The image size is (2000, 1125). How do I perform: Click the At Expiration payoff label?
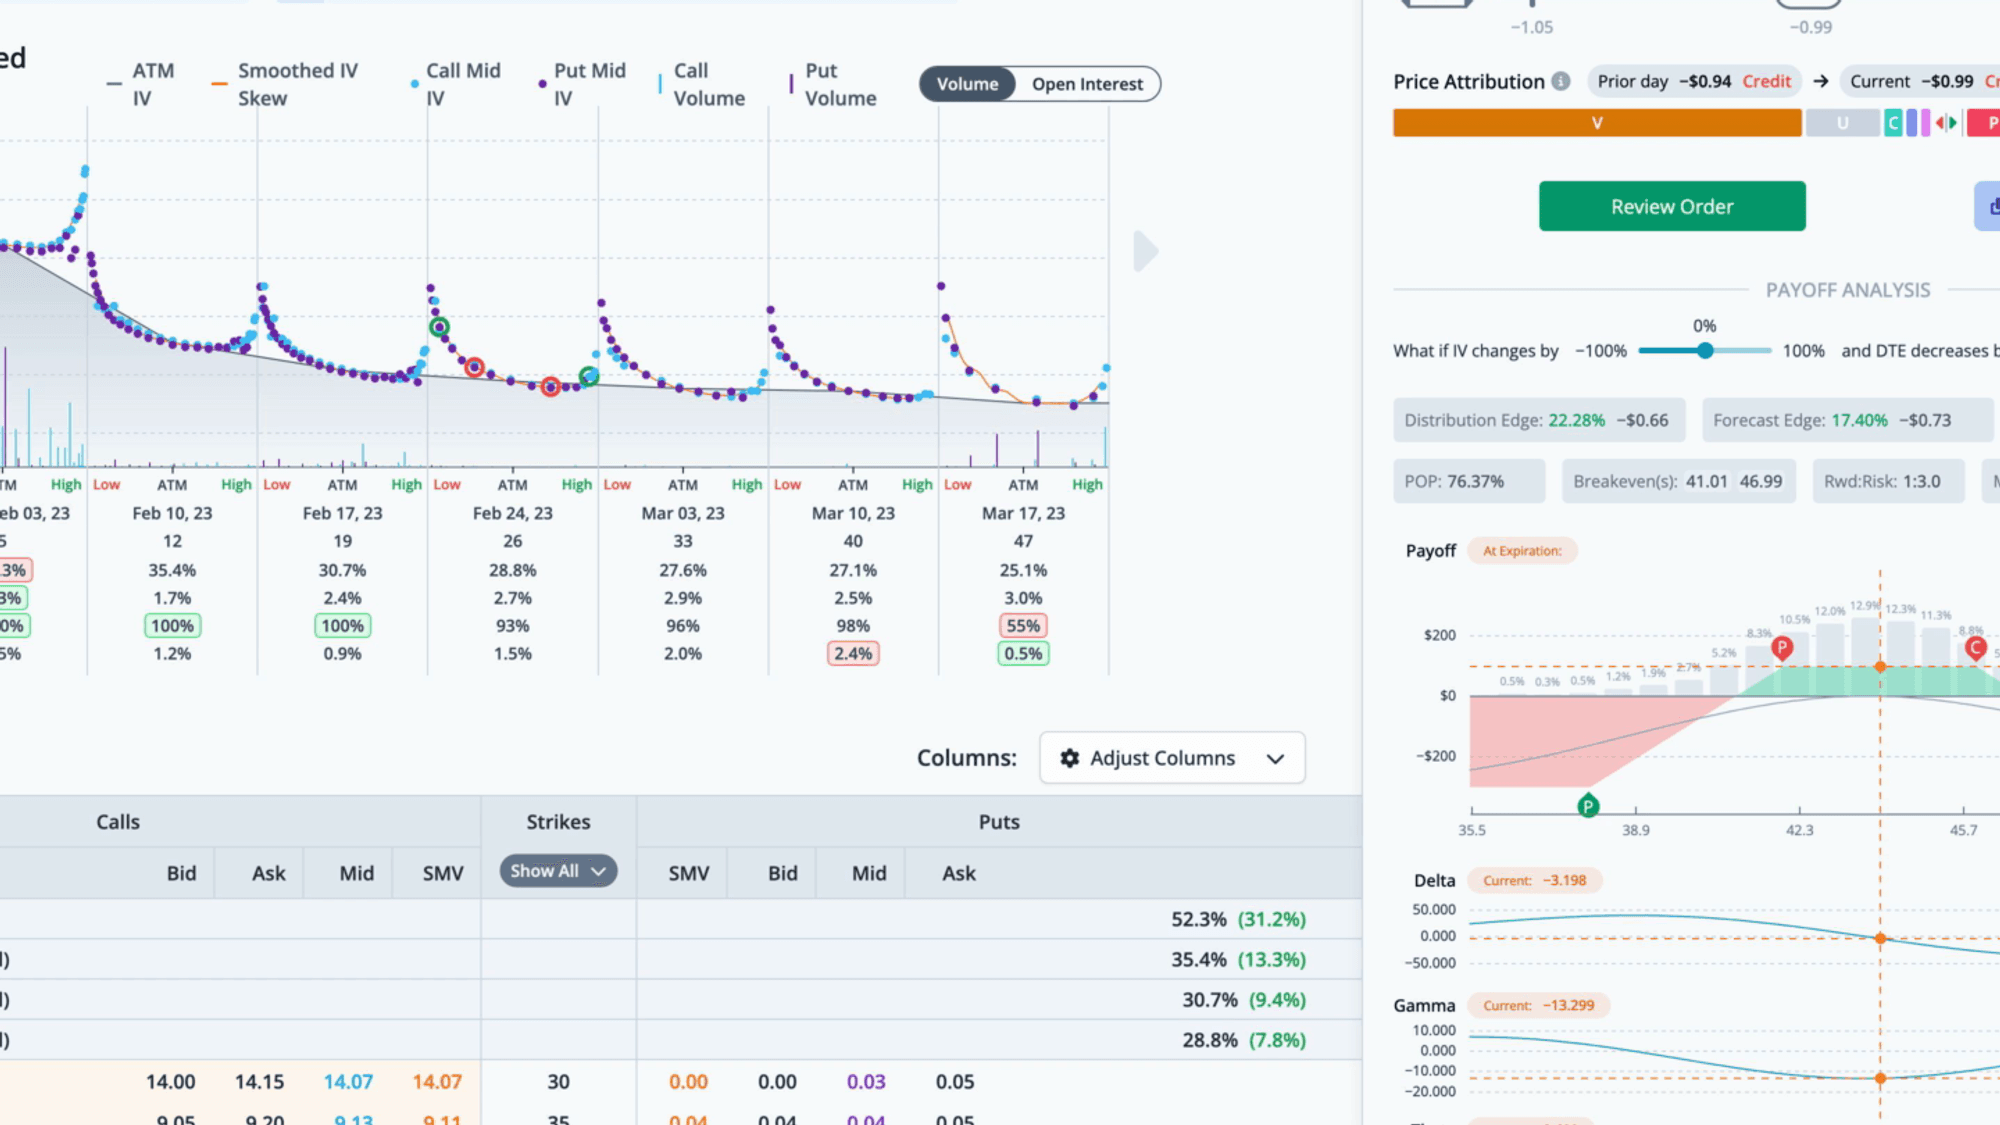pos(1522,551)
